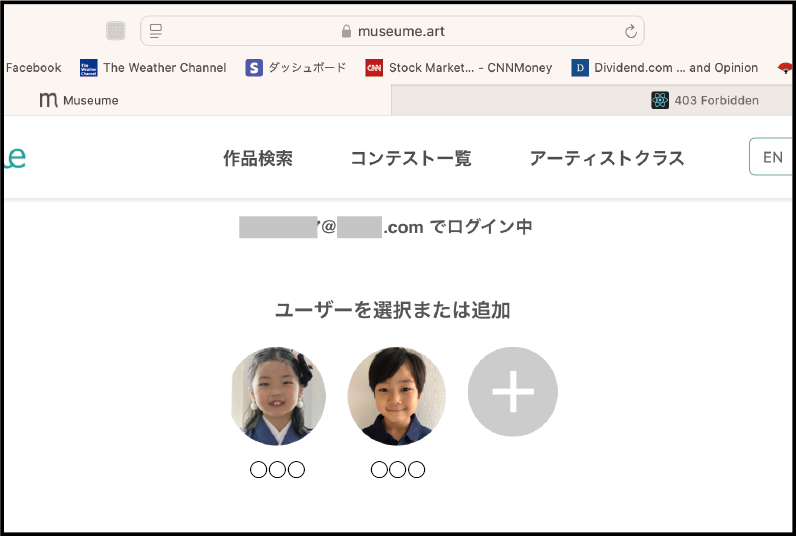Open 作品検索 navigation item
796x537 pixels.
tap(258, 158)
